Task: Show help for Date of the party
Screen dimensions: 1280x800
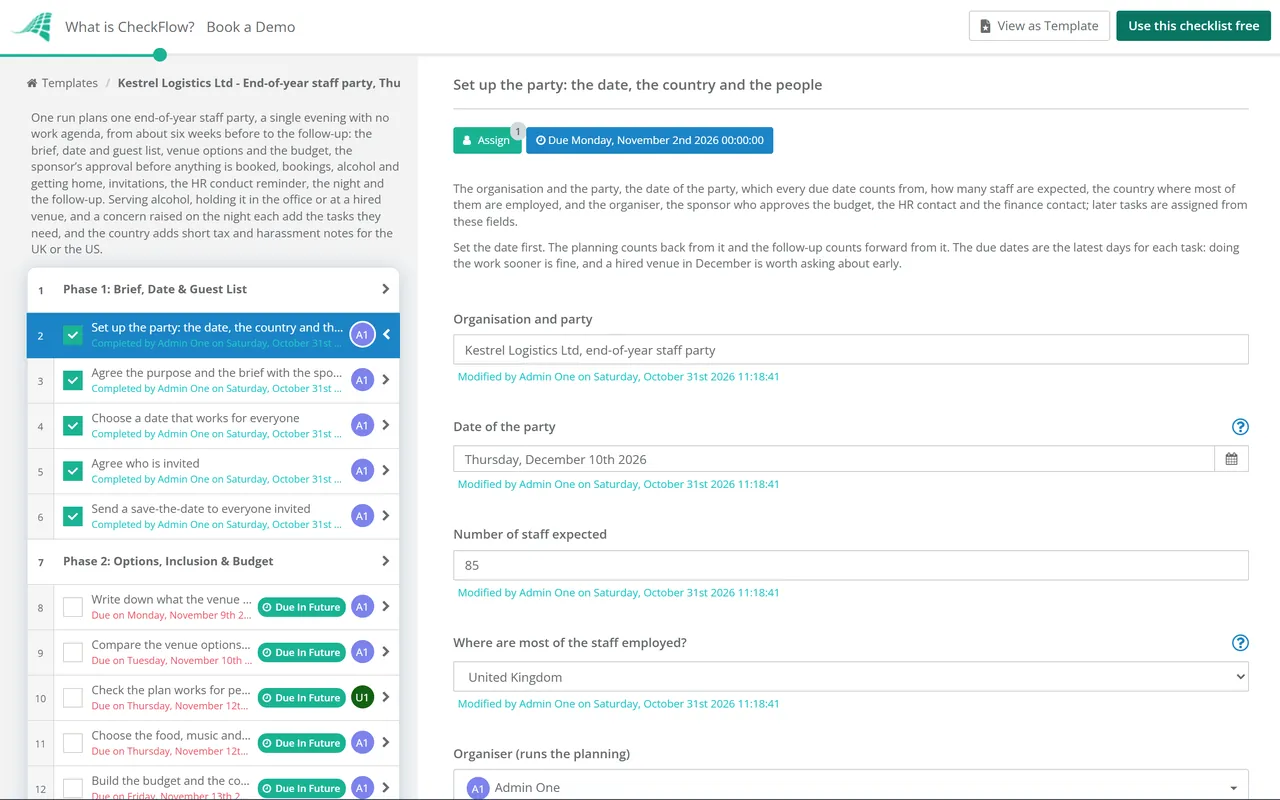Action: coord(1240,427)
